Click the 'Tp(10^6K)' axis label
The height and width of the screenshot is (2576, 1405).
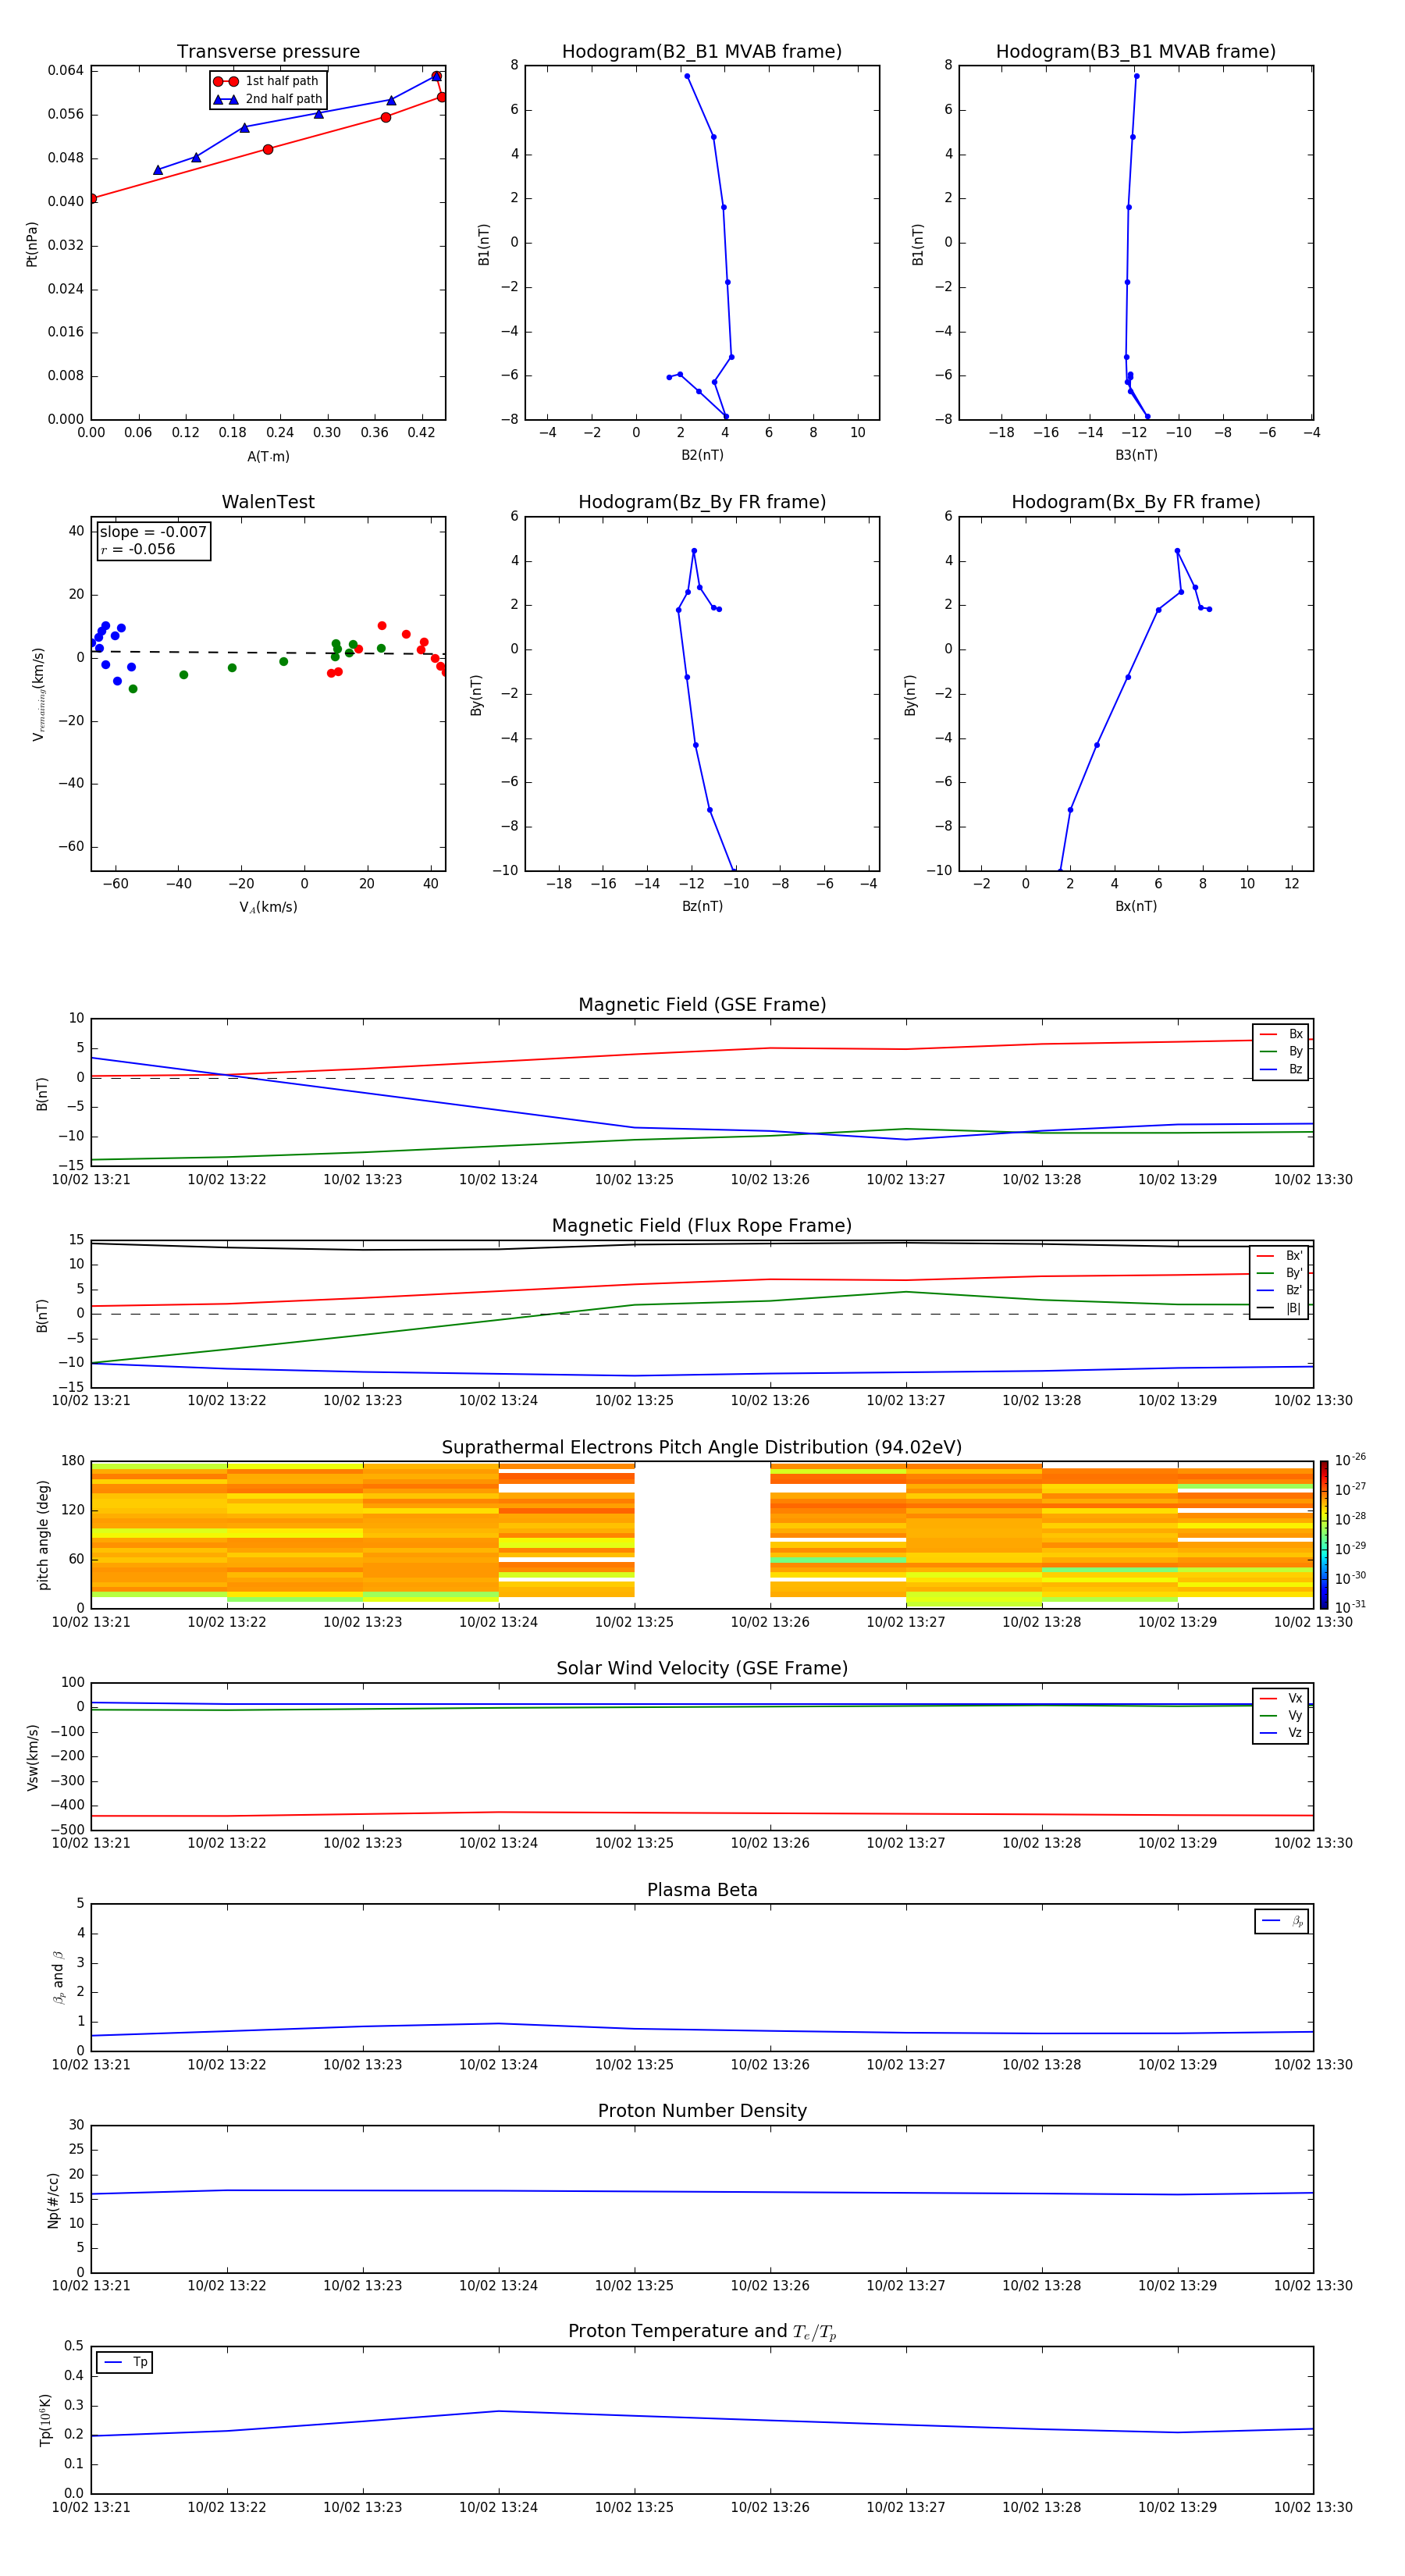(45, 2420)
